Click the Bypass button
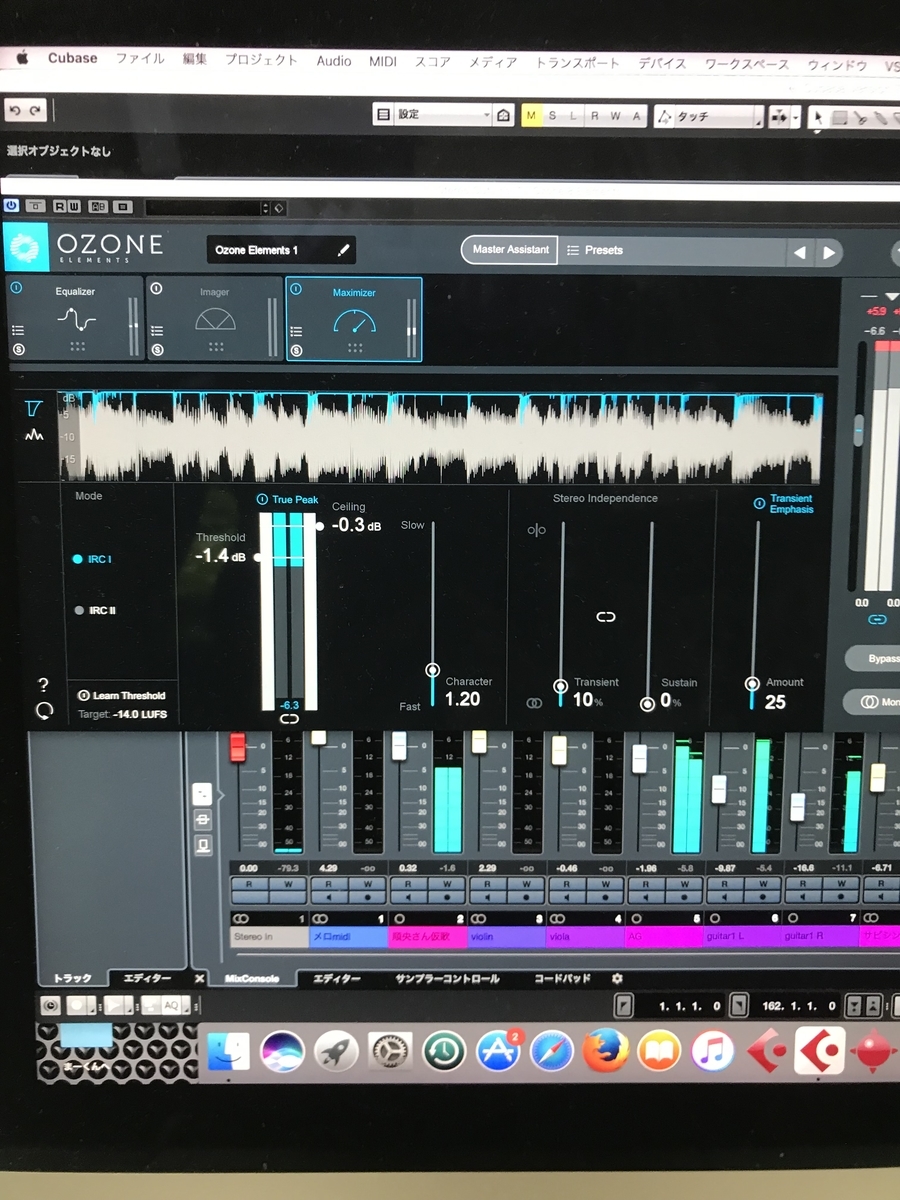 point(876,660)
